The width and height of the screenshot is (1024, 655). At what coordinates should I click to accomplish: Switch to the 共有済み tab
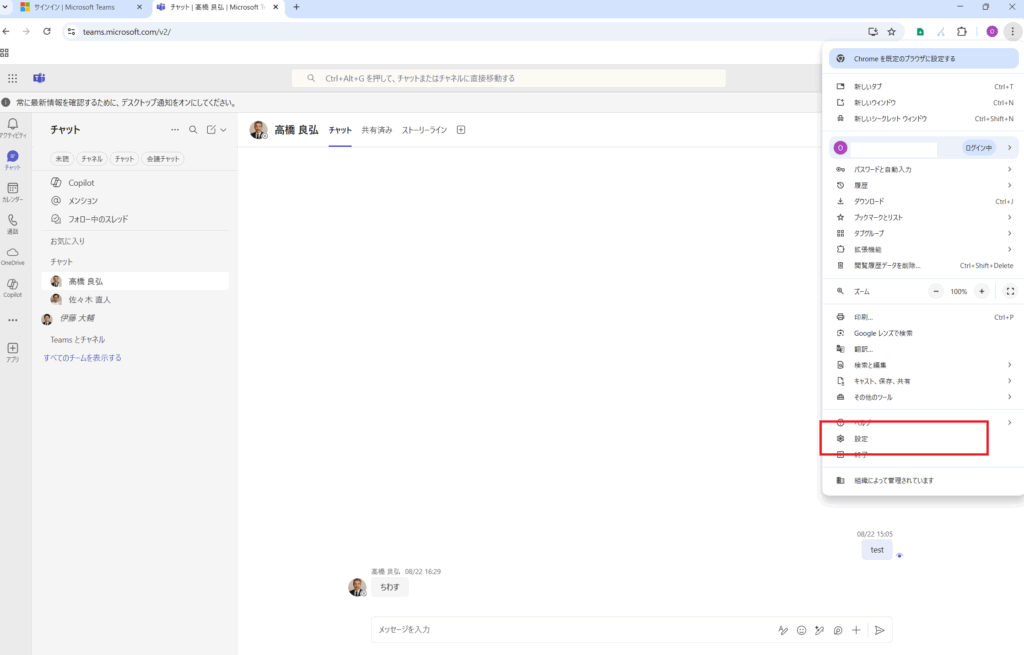click(x=377, y=130)
